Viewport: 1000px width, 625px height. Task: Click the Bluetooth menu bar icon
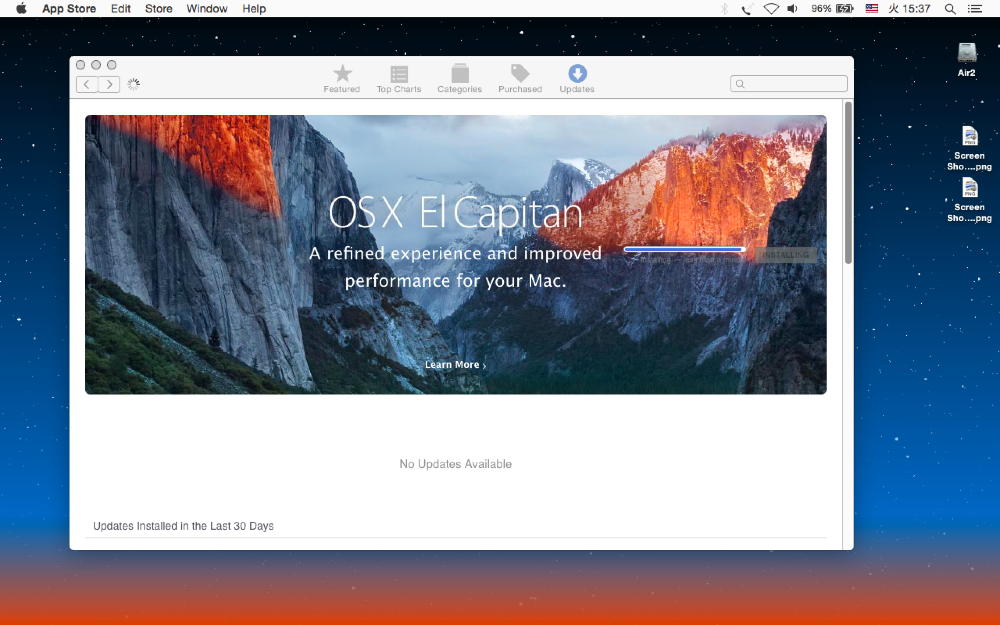pyautogui.click(x=724, y=9)
